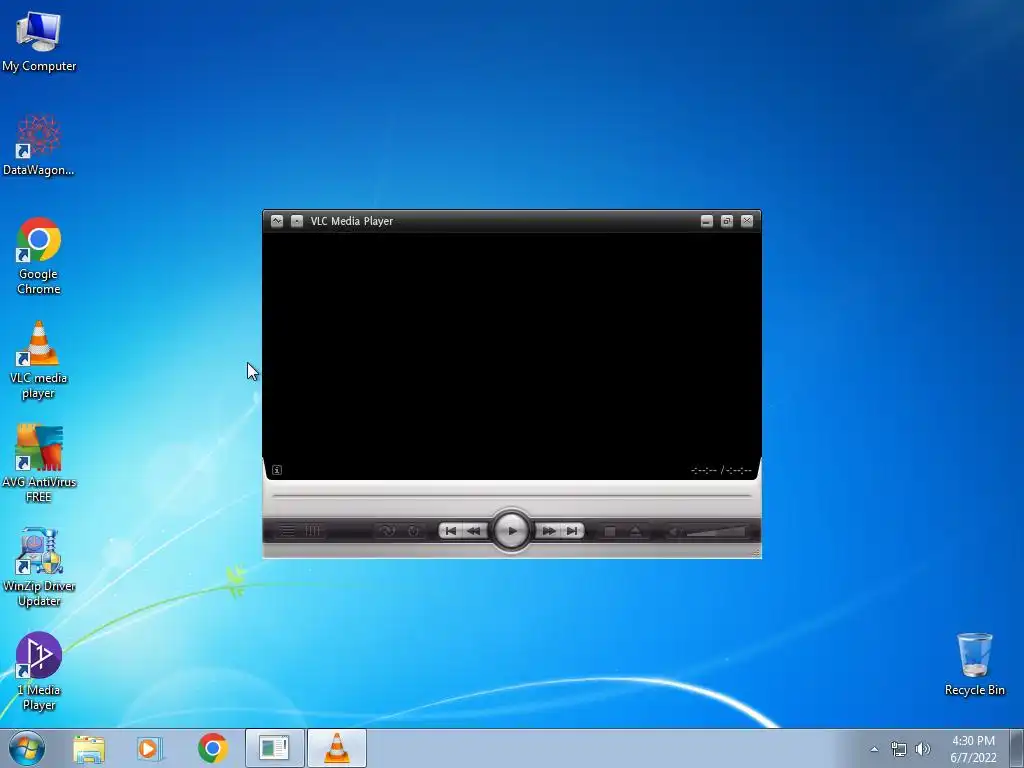Click the resize grip at the VLC window corner
1024x768 pixels.
pos(756,553)
